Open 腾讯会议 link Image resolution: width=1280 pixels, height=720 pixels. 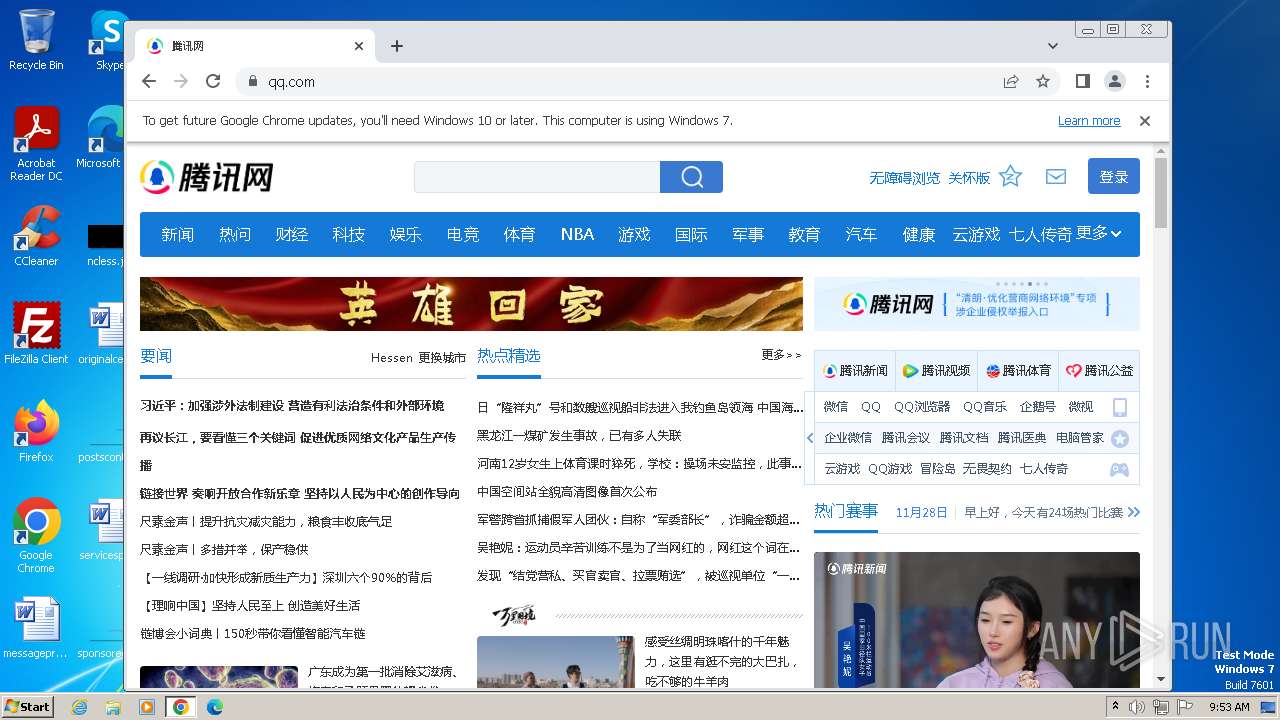click(906, 438)
